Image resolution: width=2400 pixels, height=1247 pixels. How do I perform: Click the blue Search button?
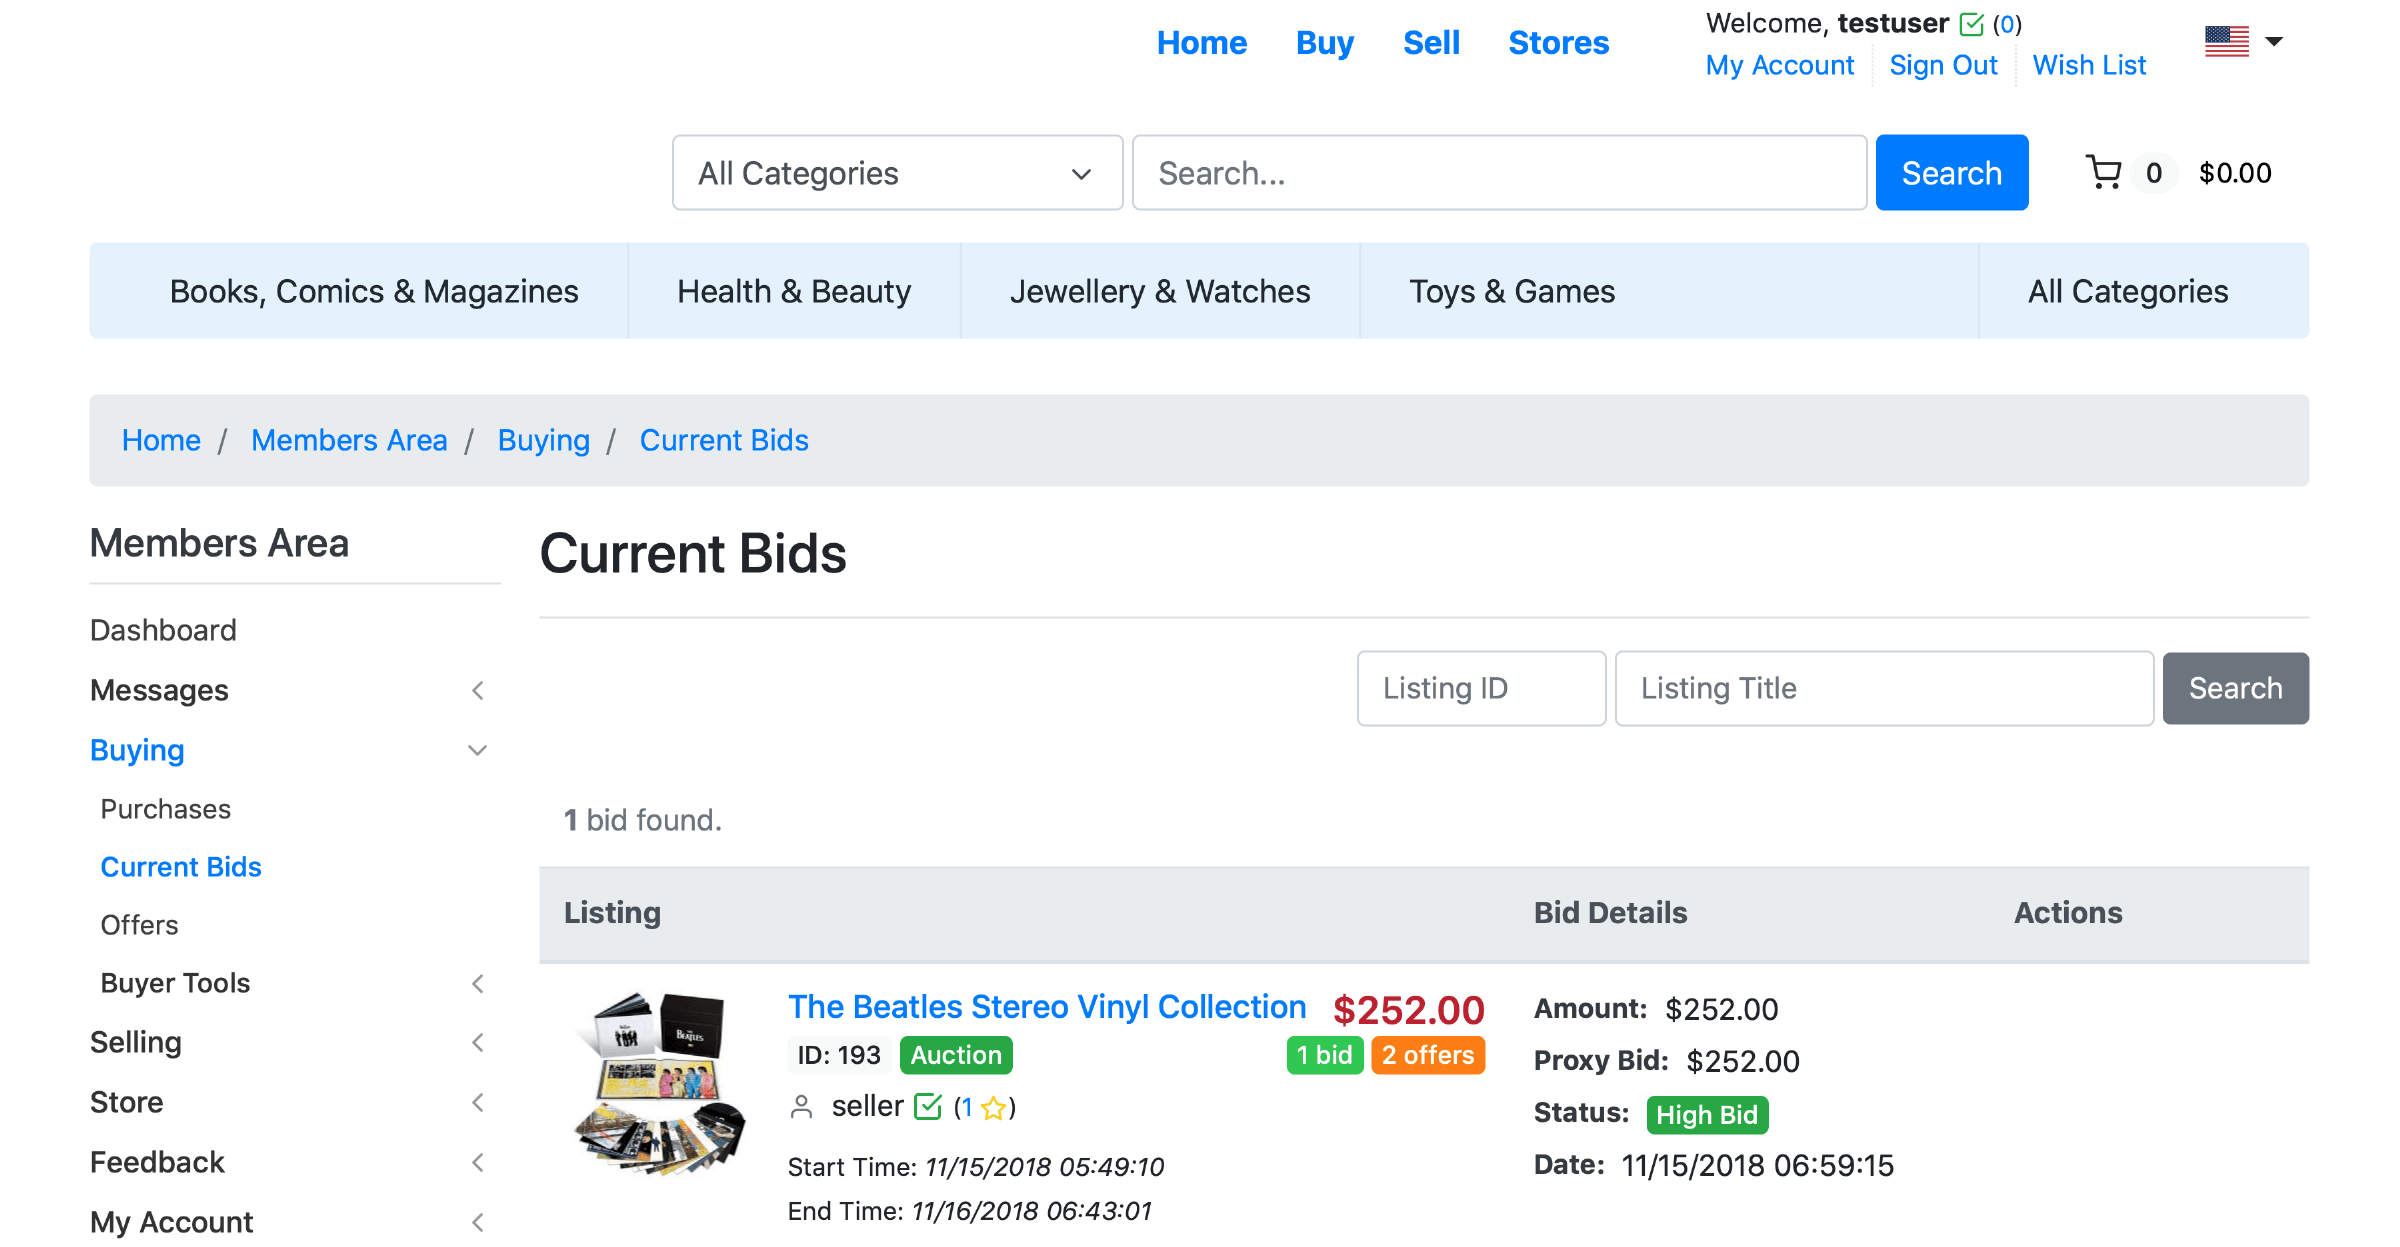pos(1951,173)
